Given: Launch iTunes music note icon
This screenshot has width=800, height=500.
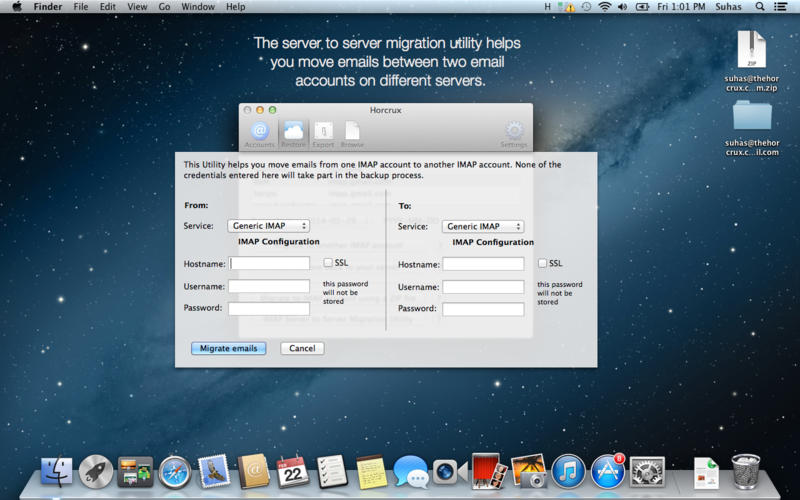Looking at the screenshot, I should point(568,471).
